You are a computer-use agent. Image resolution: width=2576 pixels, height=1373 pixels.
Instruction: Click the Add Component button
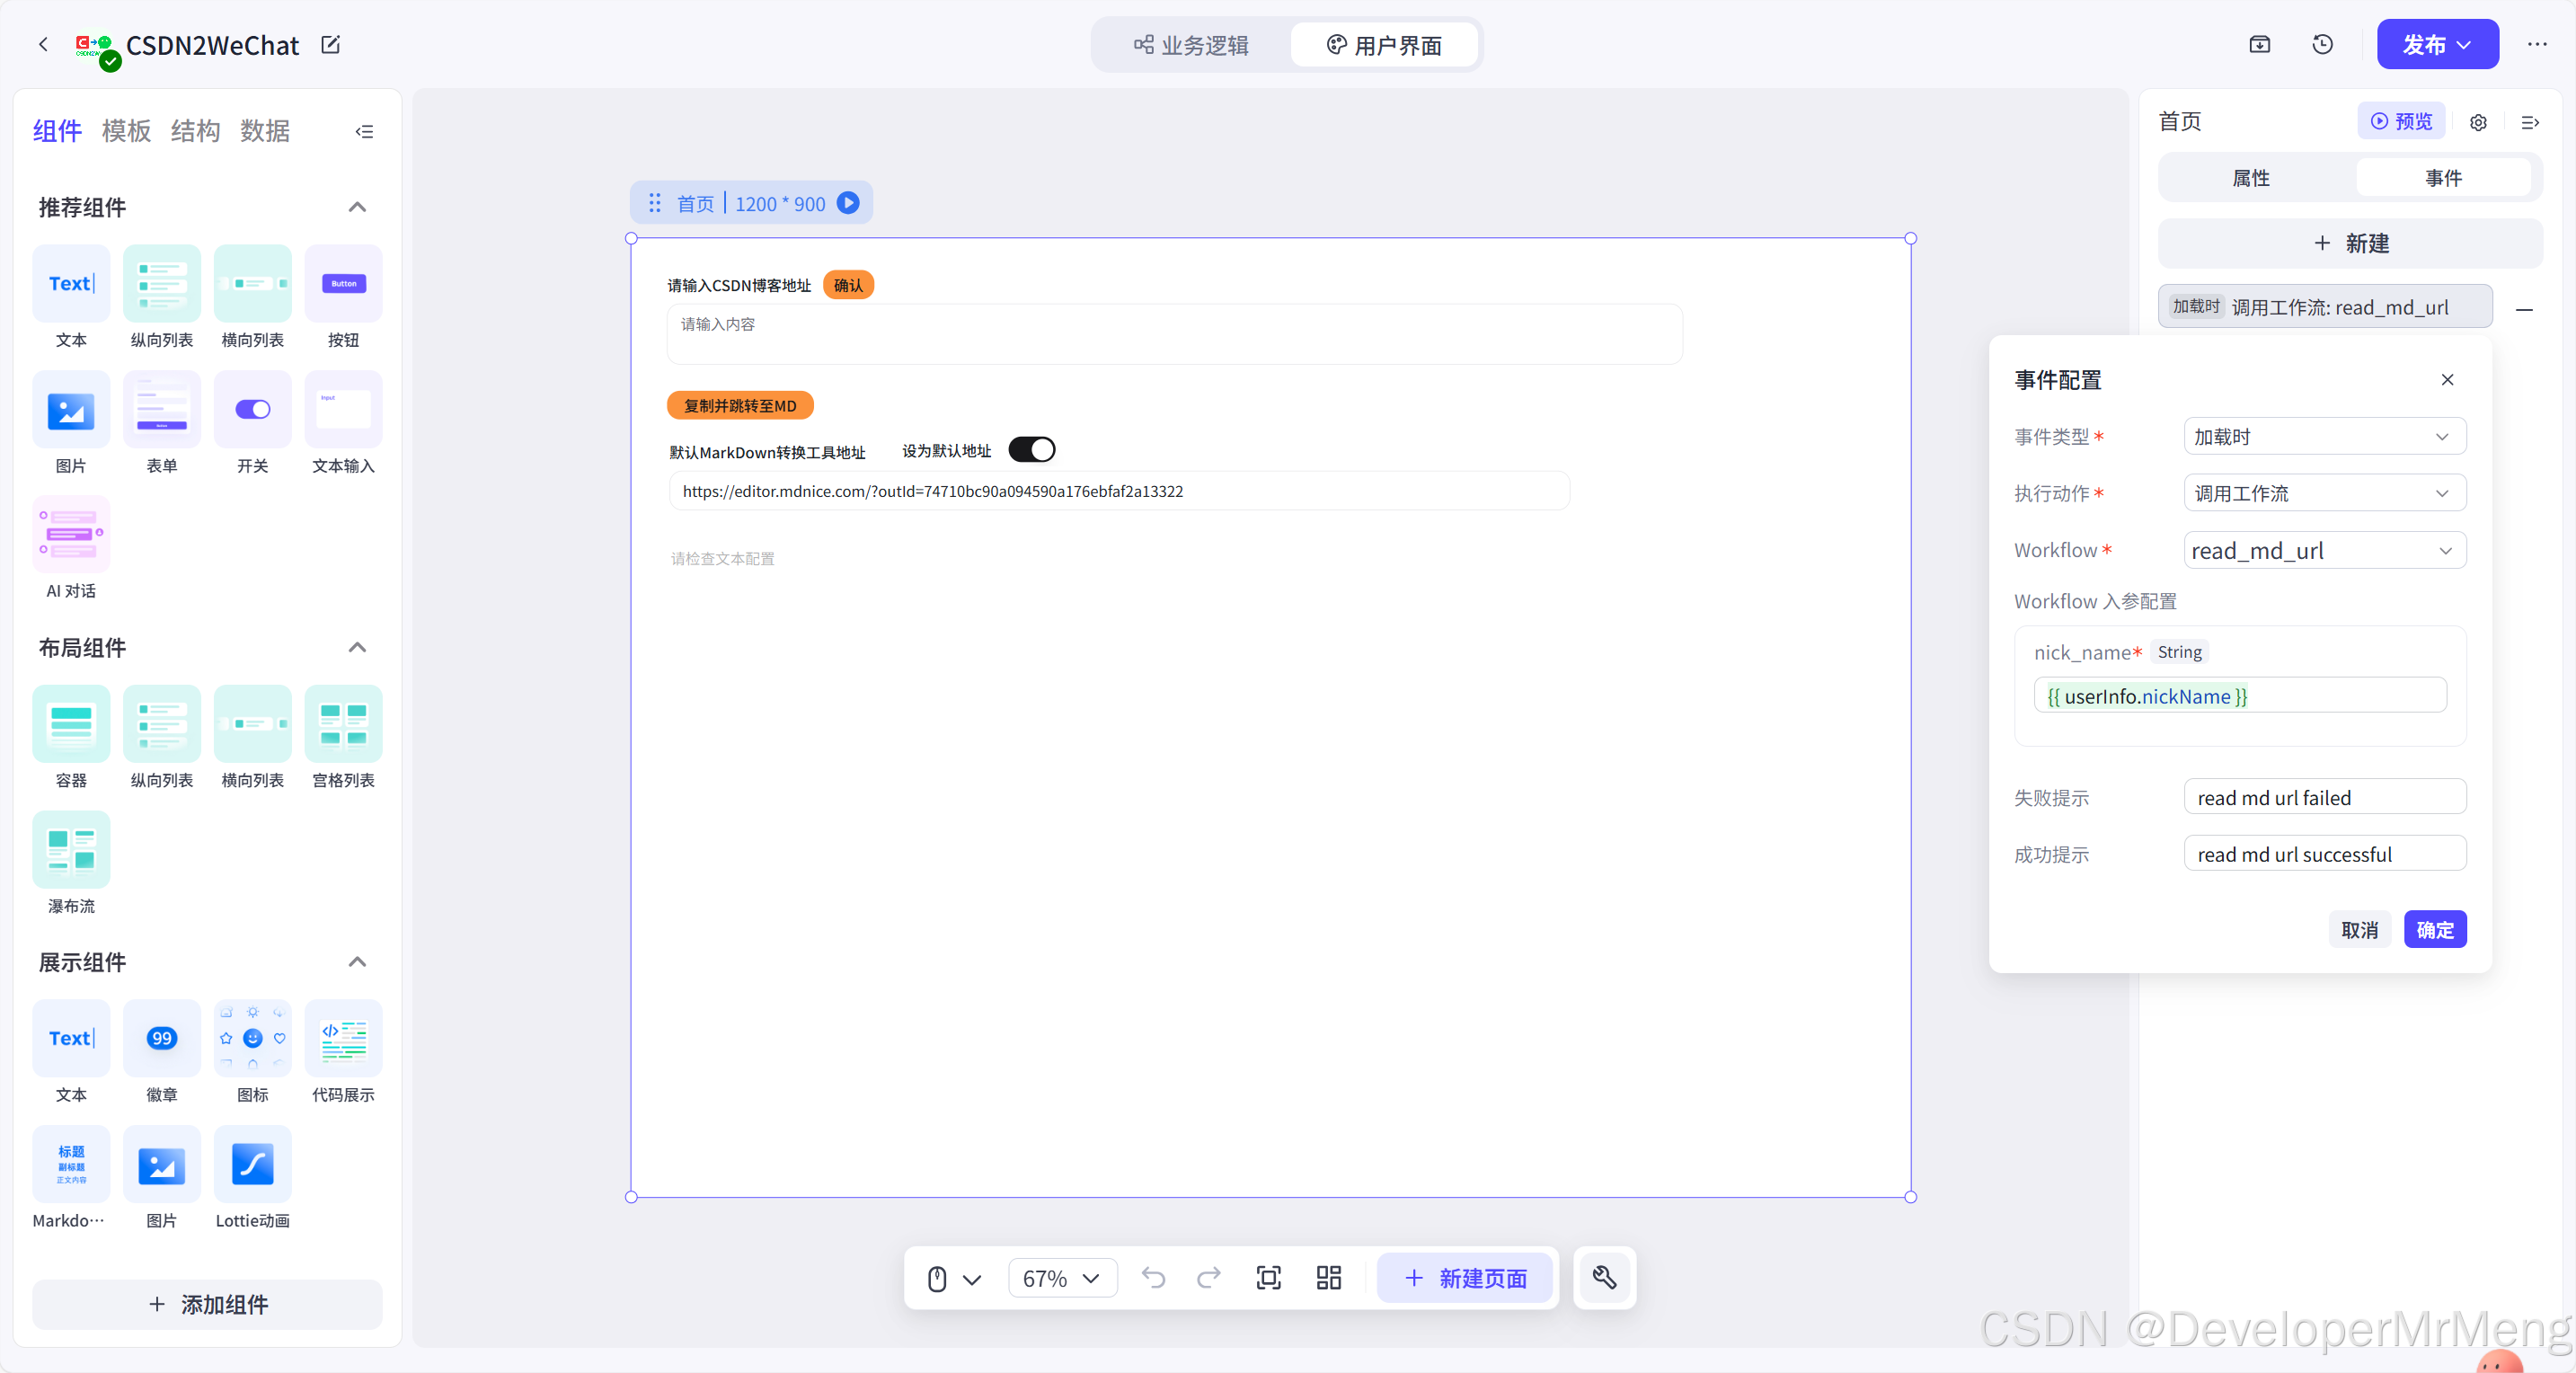tap(207, 1304)
